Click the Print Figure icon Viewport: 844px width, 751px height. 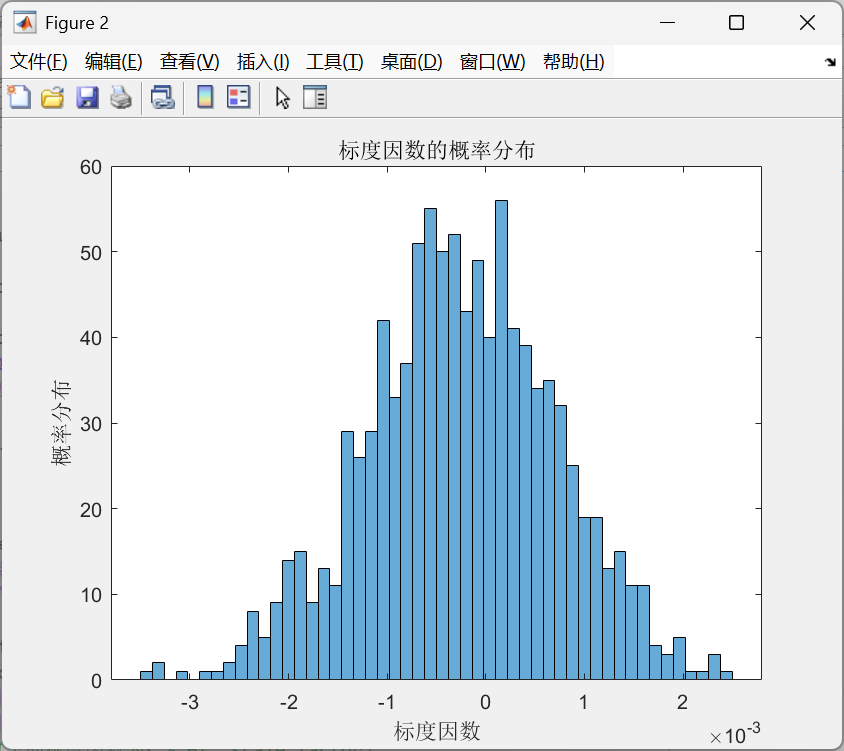point(121,97)
